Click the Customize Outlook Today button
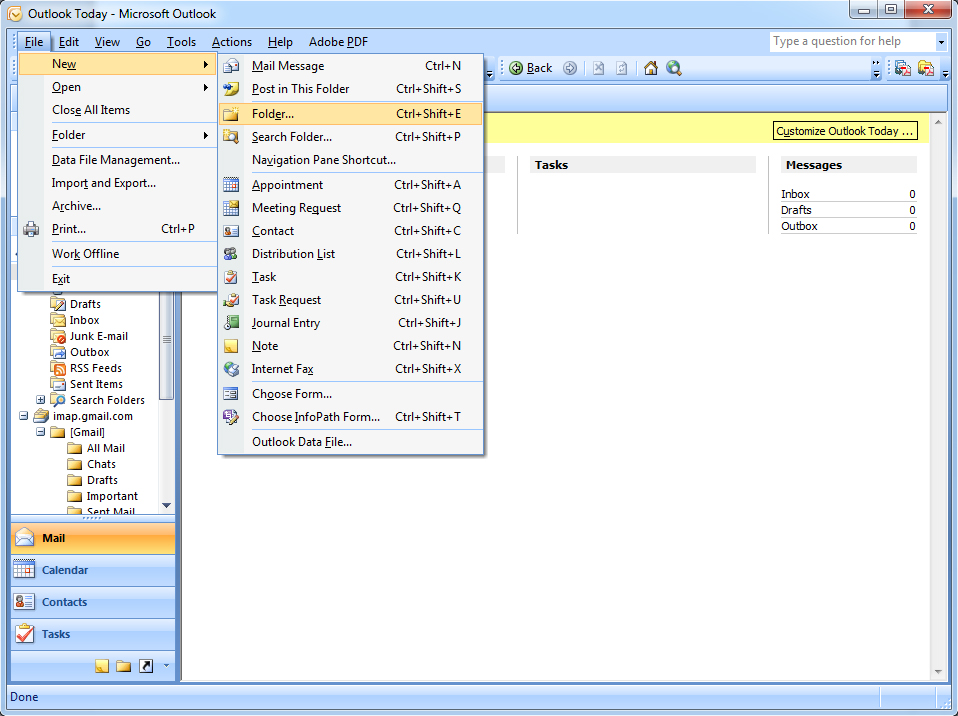Viewport: 958px width, 716px height. point(845,131)
